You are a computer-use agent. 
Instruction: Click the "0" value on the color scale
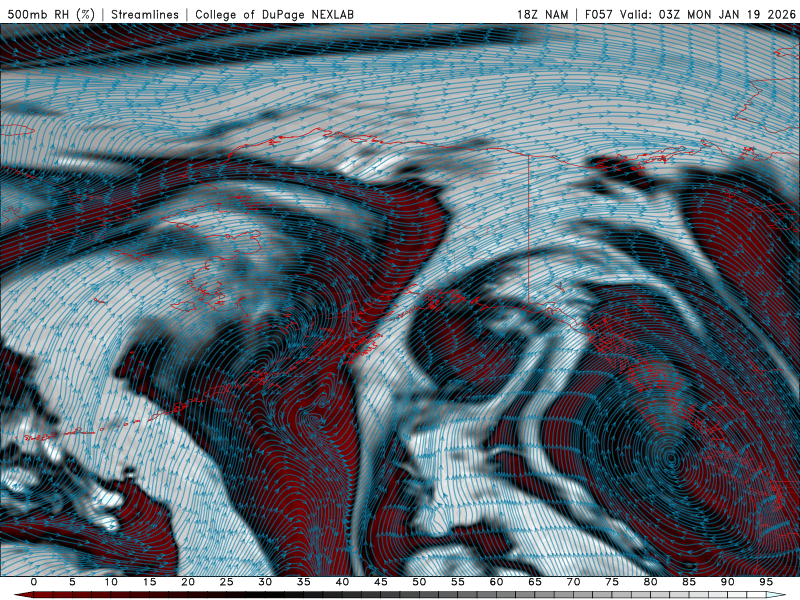pos(34,582)
